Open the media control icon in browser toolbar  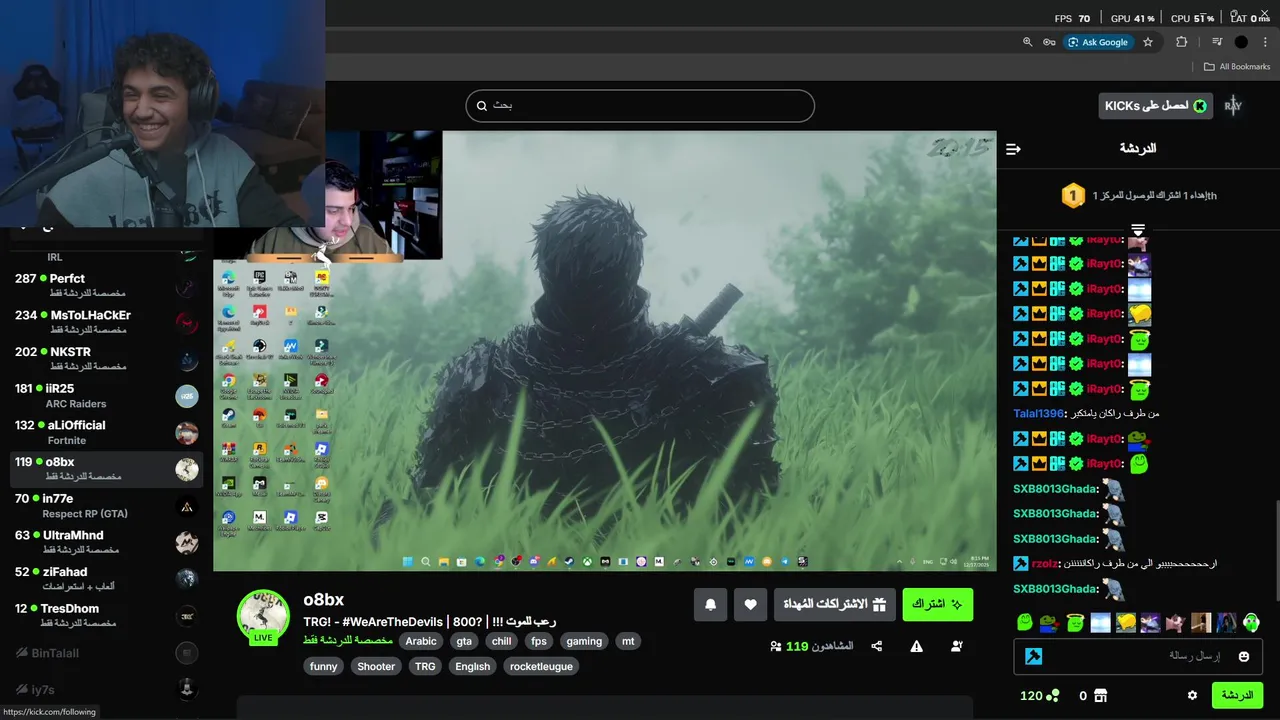[x=1217, y=42]
